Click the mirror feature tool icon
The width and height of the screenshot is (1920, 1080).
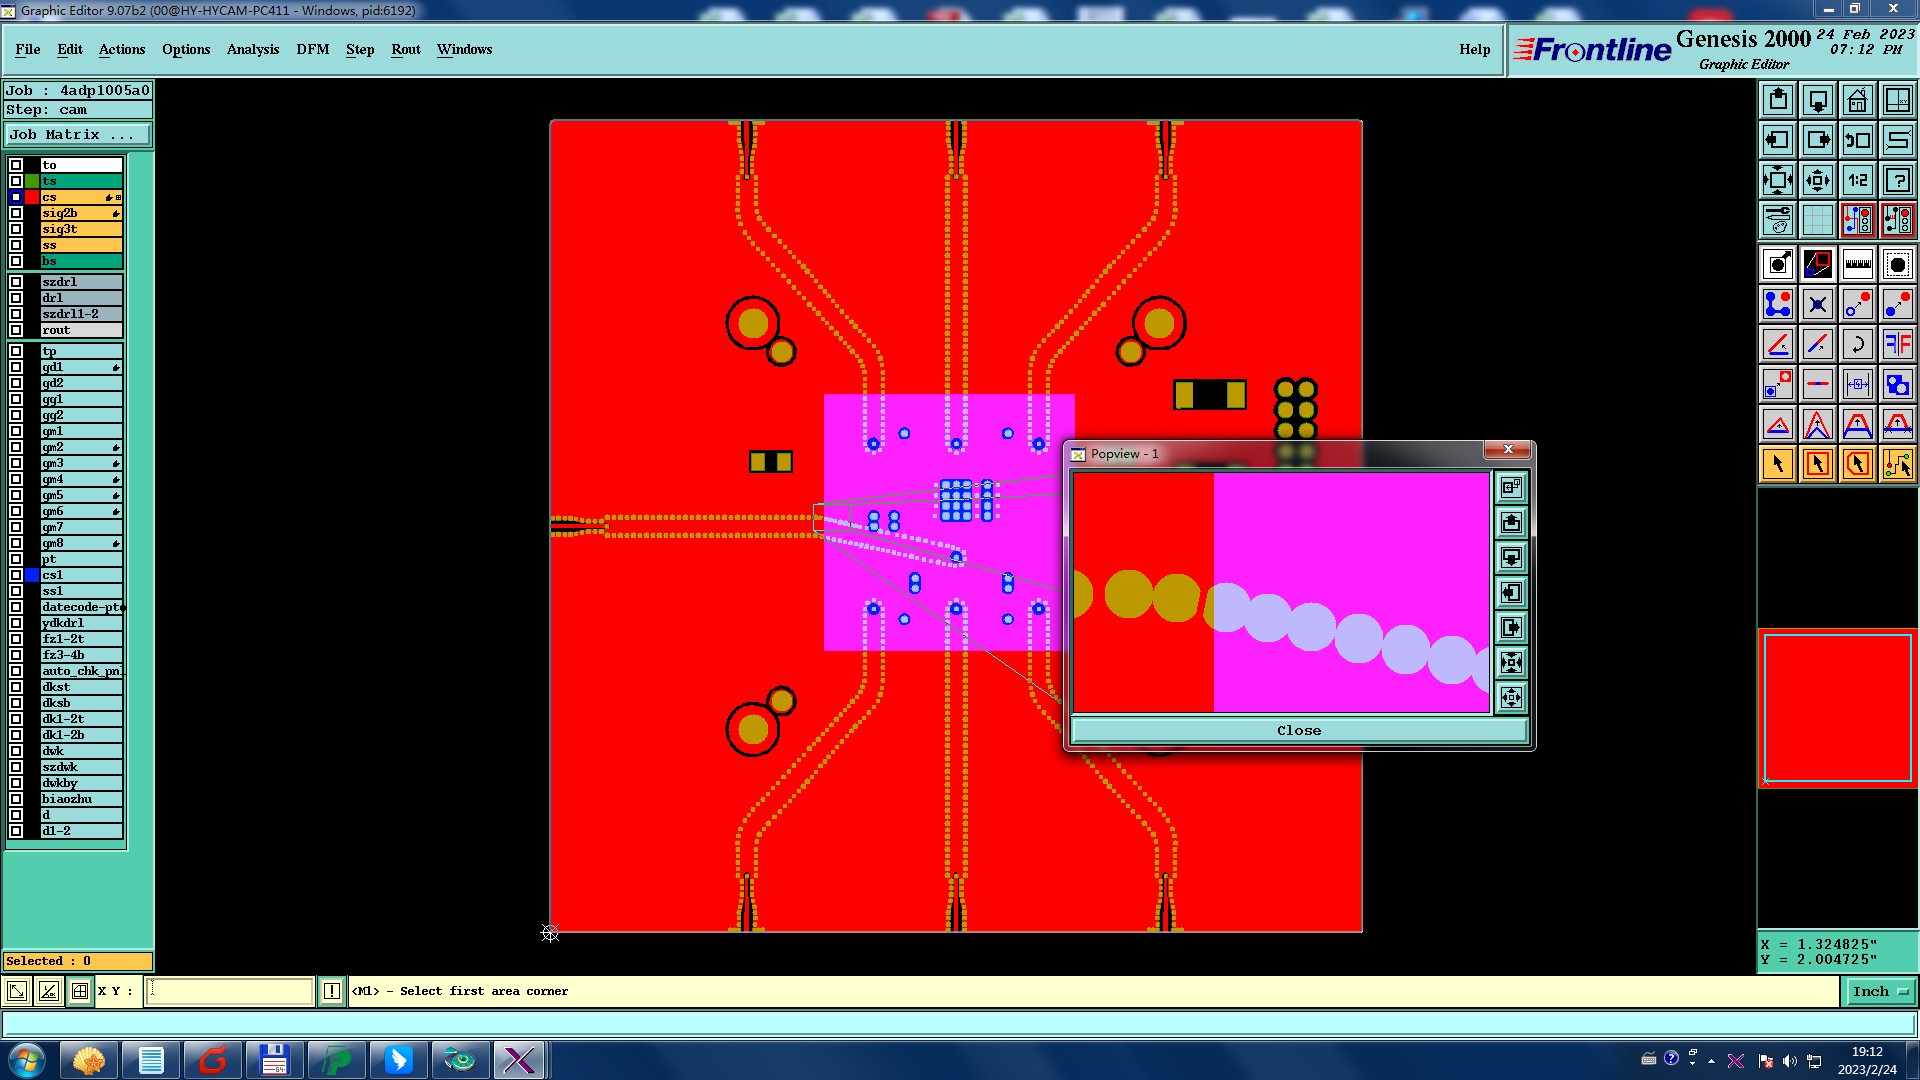[x=1897, y=344]
